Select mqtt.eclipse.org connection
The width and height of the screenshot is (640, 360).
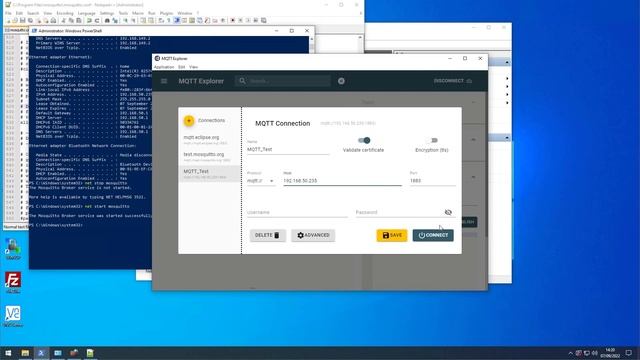(210, 140)
